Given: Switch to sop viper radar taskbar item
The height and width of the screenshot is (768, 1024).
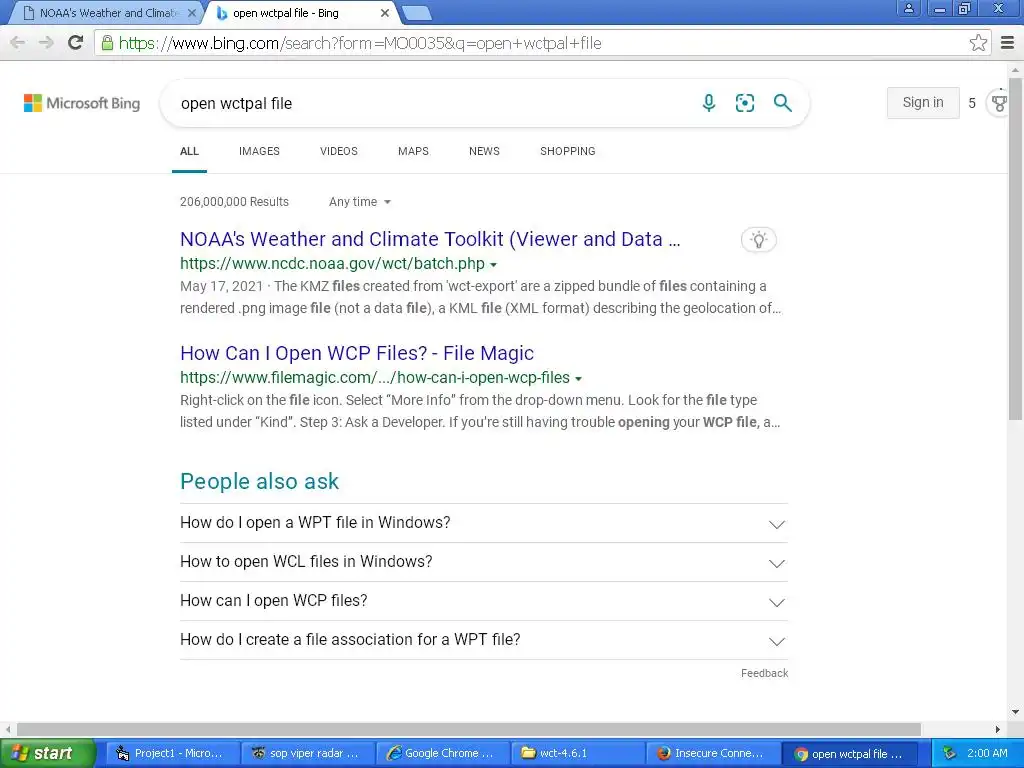Looking at the screenshot, I should pyautogui.click(x=308, y=754).
